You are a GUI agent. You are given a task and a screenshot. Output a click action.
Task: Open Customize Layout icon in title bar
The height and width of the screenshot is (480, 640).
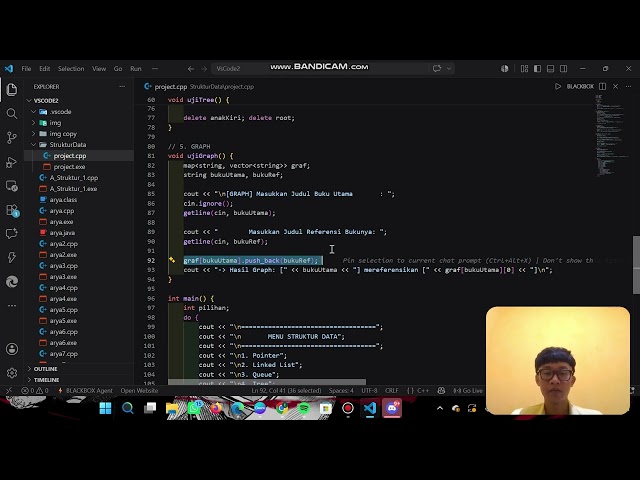click(x=524, y=69)
